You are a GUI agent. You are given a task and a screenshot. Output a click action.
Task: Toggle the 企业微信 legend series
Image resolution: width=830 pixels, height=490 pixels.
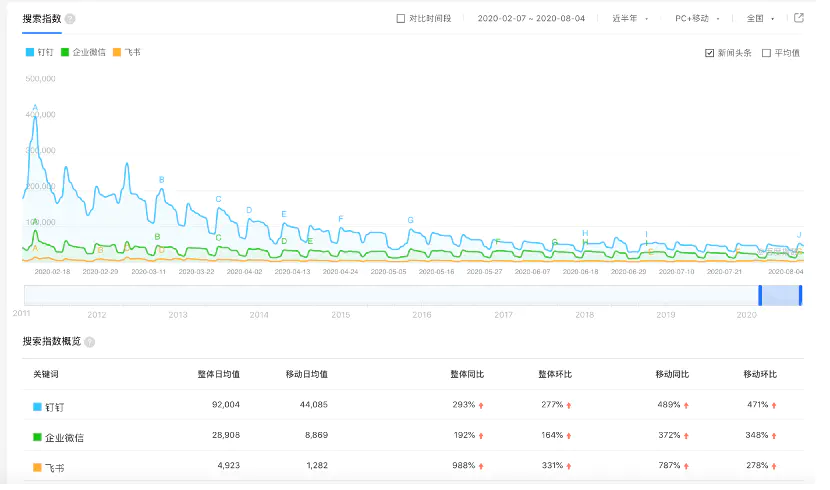coord(83,52)
